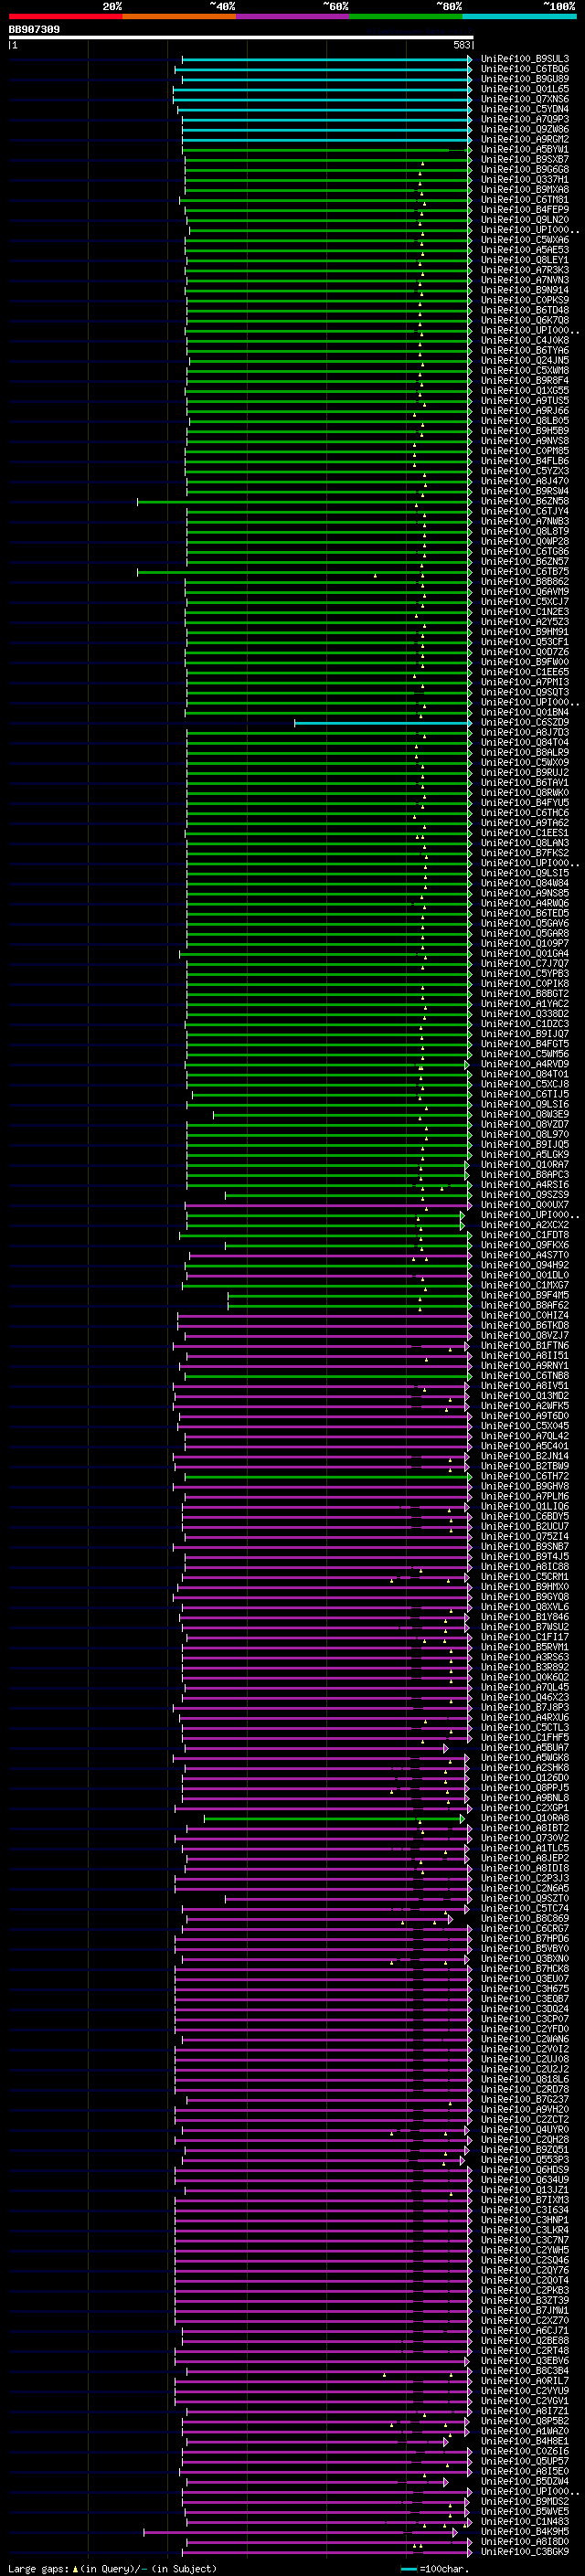Click the orange ~40% identity legend bar
The image size is (585, 2576).
click(x=179, y=16)
